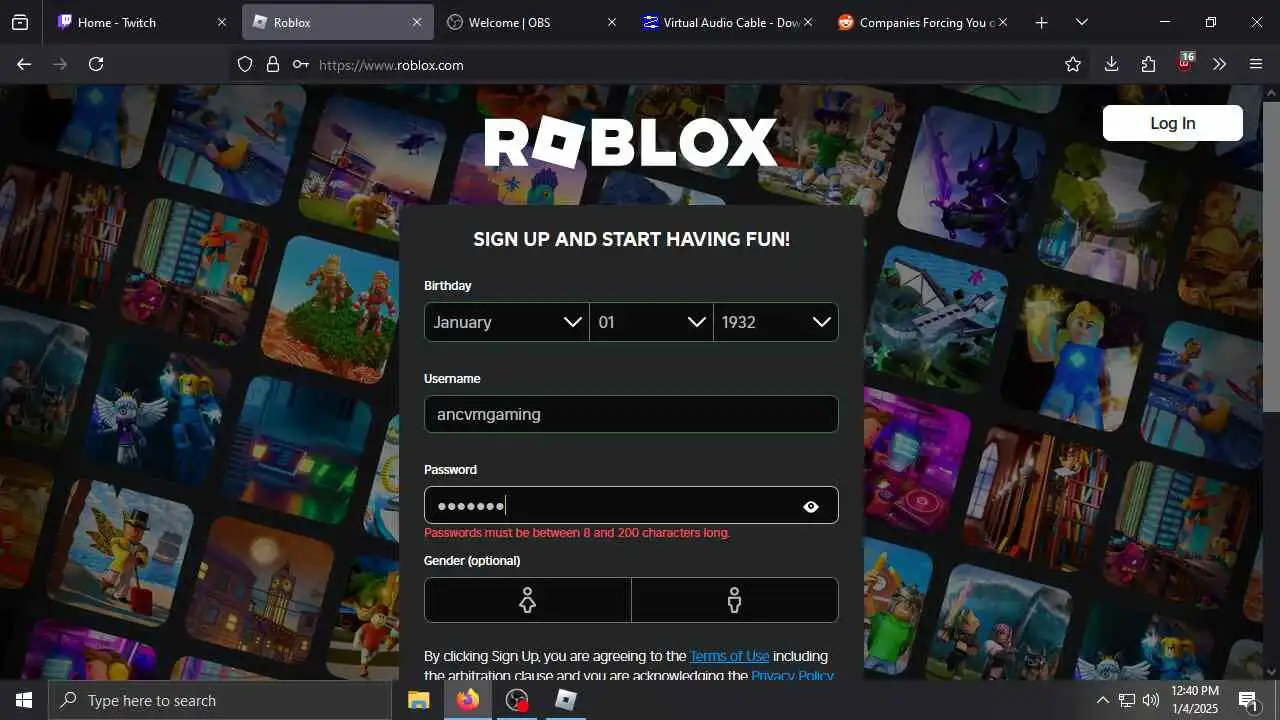Bookmark this page with star icon
The width and height of the screenshot is (1280, 720).
click(x=1073, y=64)
